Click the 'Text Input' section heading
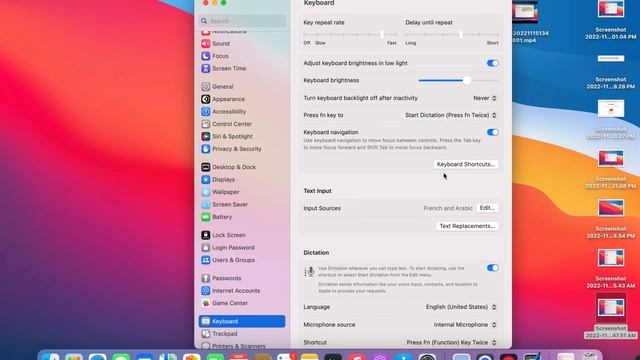This screenshot has height=360, width=640. click(317, 191)
